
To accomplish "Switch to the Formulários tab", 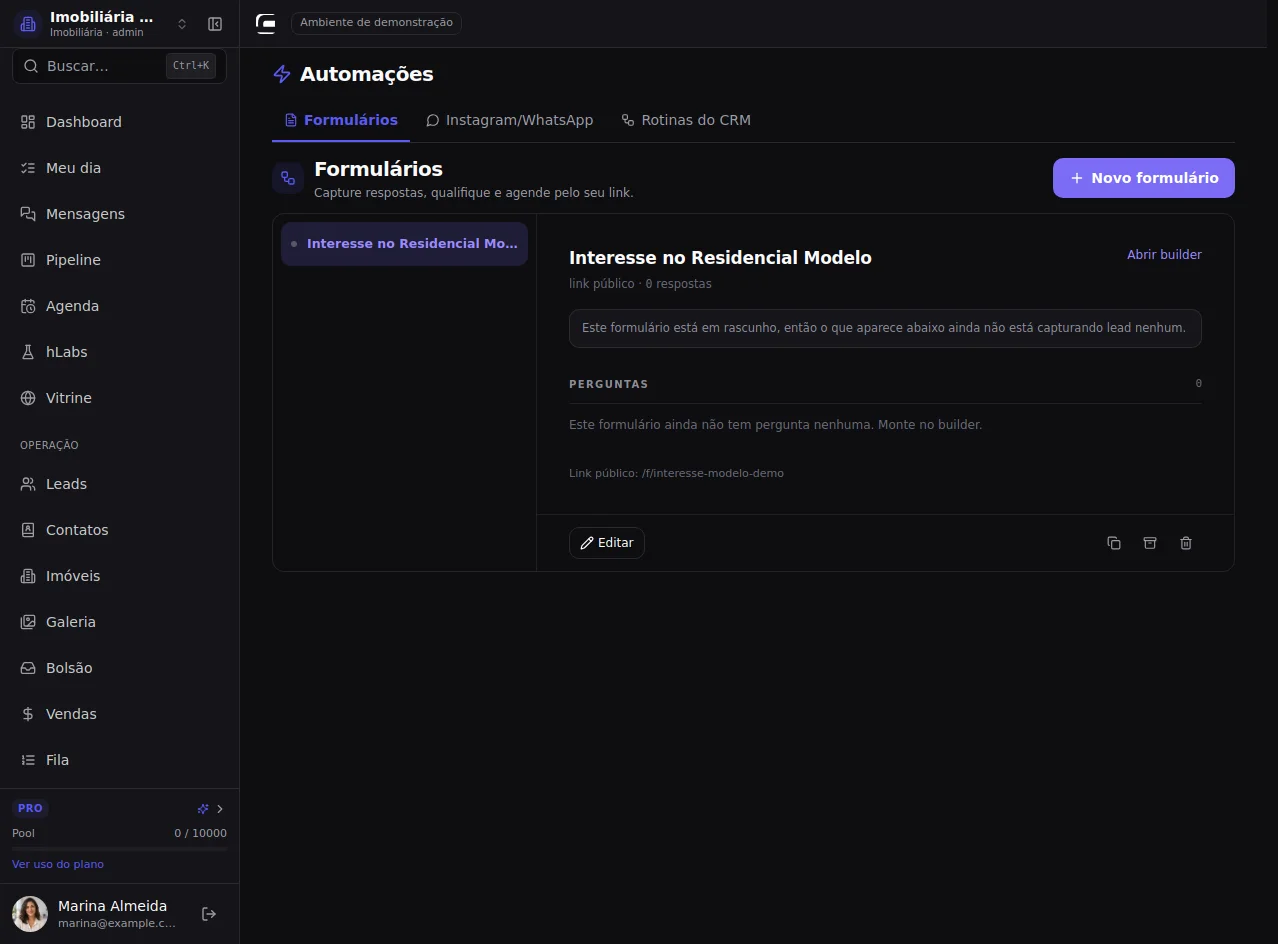I will 341,120.
